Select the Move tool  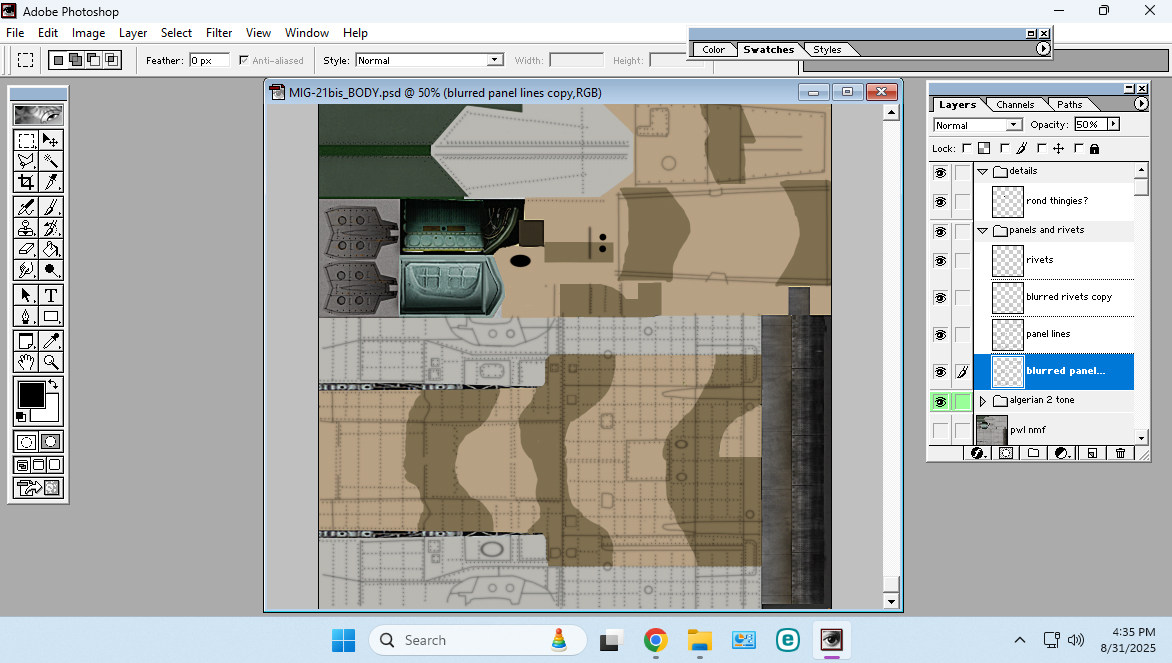tap(51, 140)
